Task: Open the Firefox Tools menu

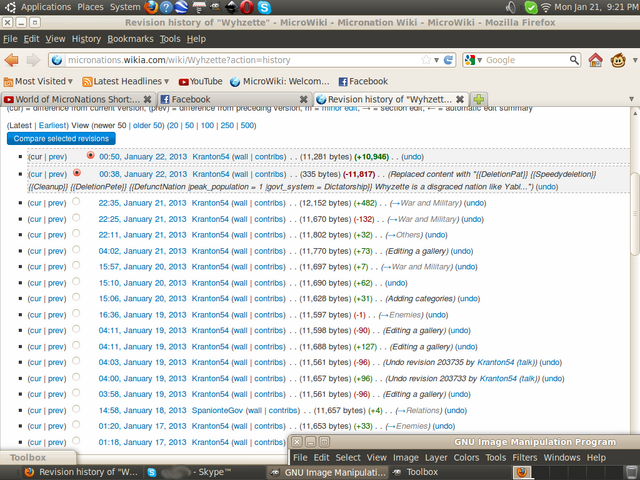Action: (x=170, y=39)
